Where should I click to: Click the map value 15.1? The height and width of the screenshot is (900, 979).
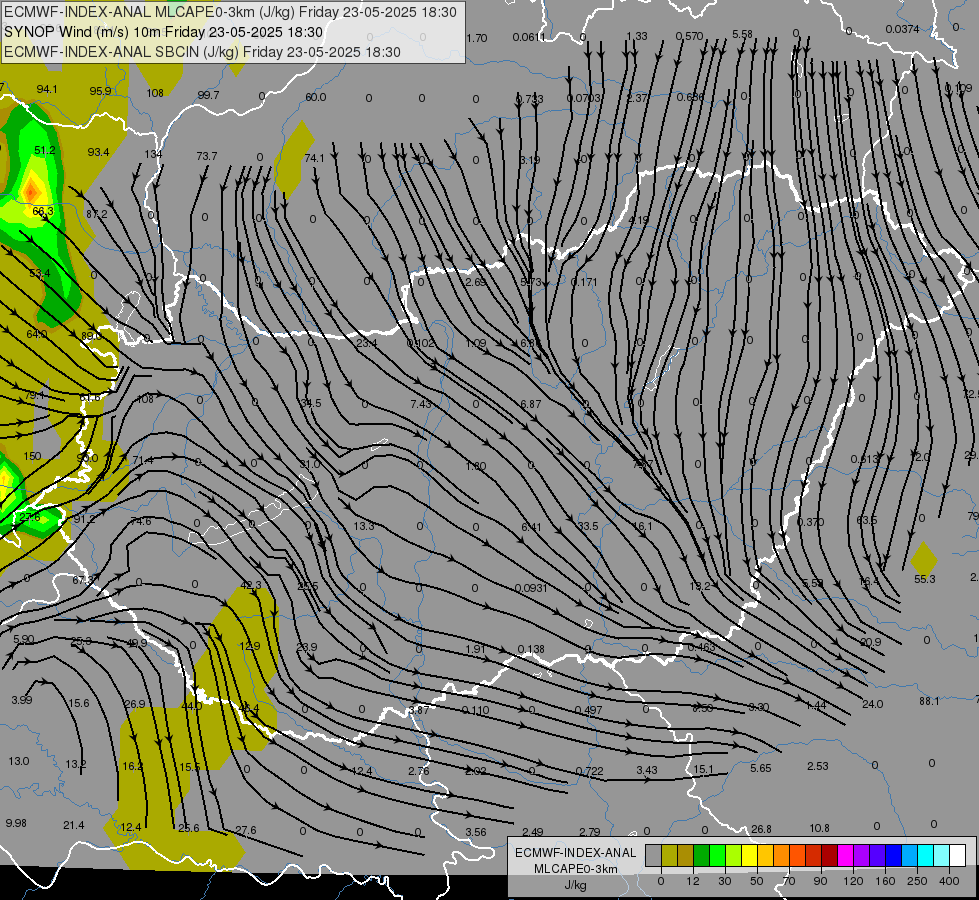pyautogui.click(x=704, y=769)
